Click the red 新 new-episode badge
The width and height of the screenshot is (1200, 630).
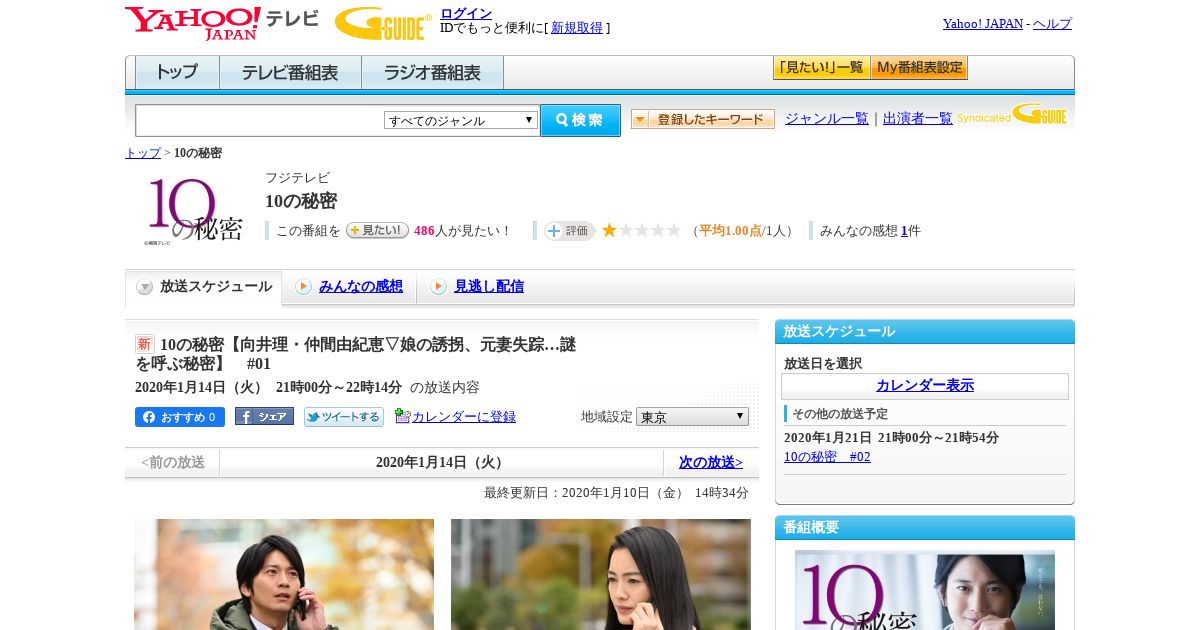click(x=145, y=344)
